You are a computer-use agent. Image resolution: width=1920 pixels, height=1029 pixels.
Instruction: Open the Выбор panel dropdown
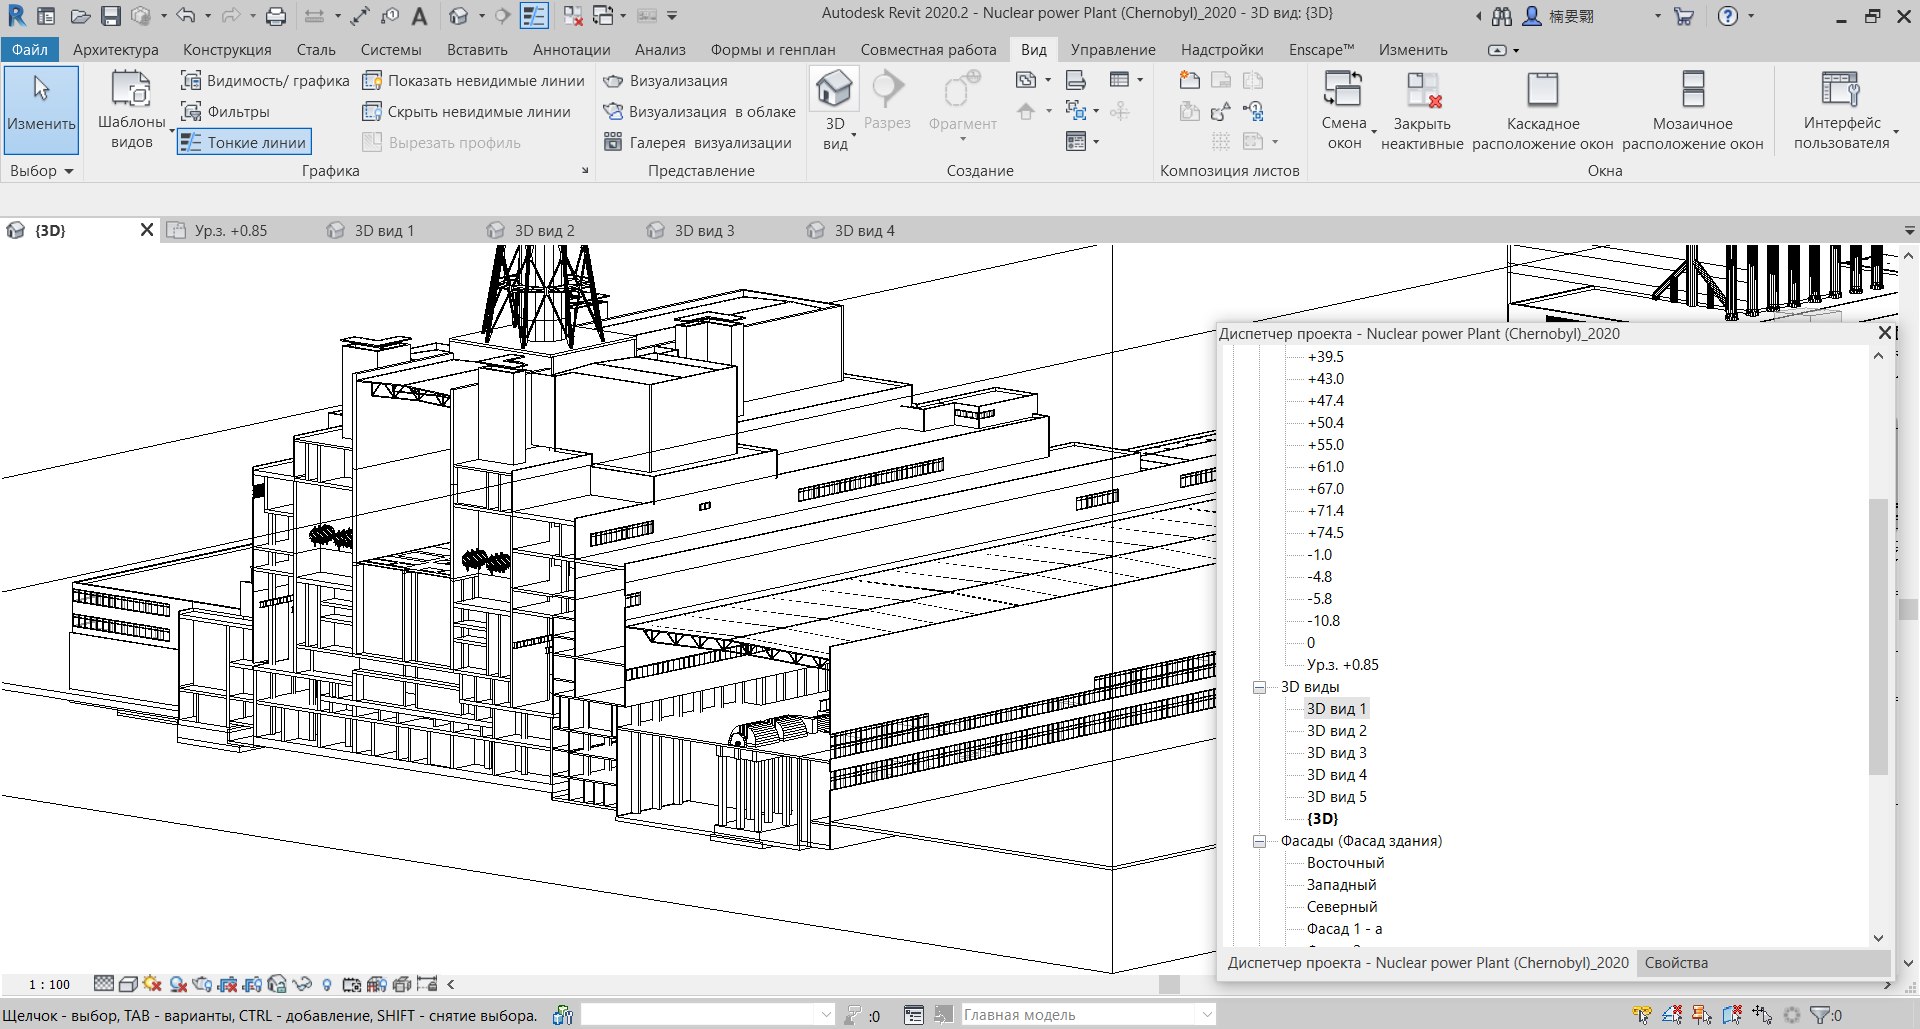pos(41,171)
